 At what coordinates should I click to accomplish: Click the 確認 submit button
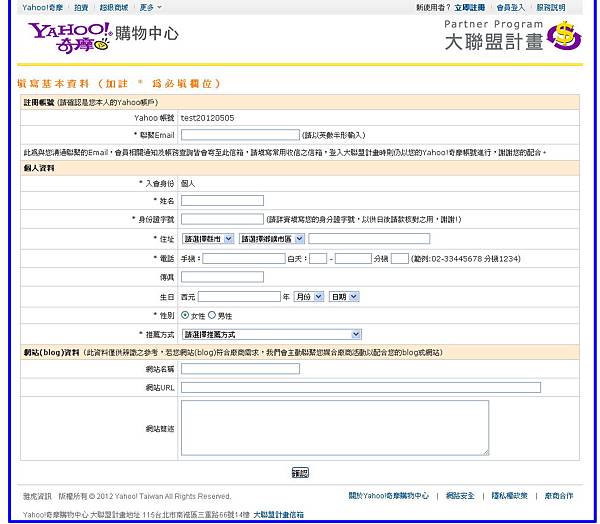click(300, 473)
